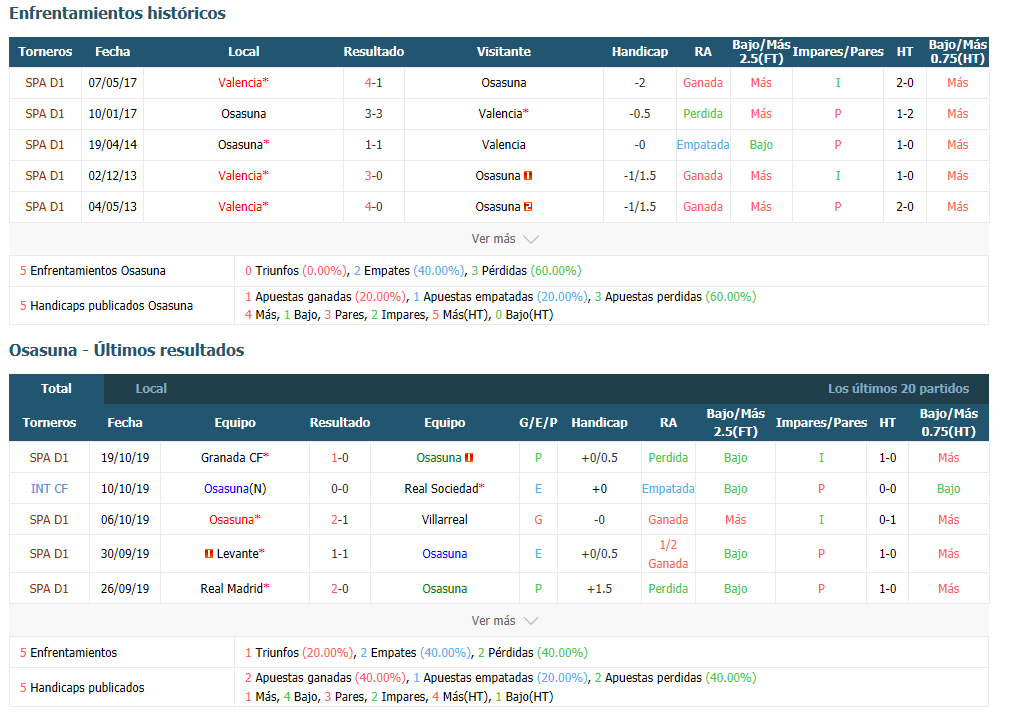
Task: Switch to the Total tab
Action: point(57,389)
